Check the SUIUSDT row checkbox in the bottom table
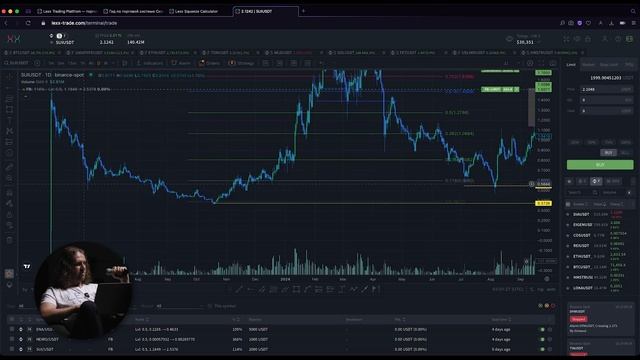 [x=12, y=349]
